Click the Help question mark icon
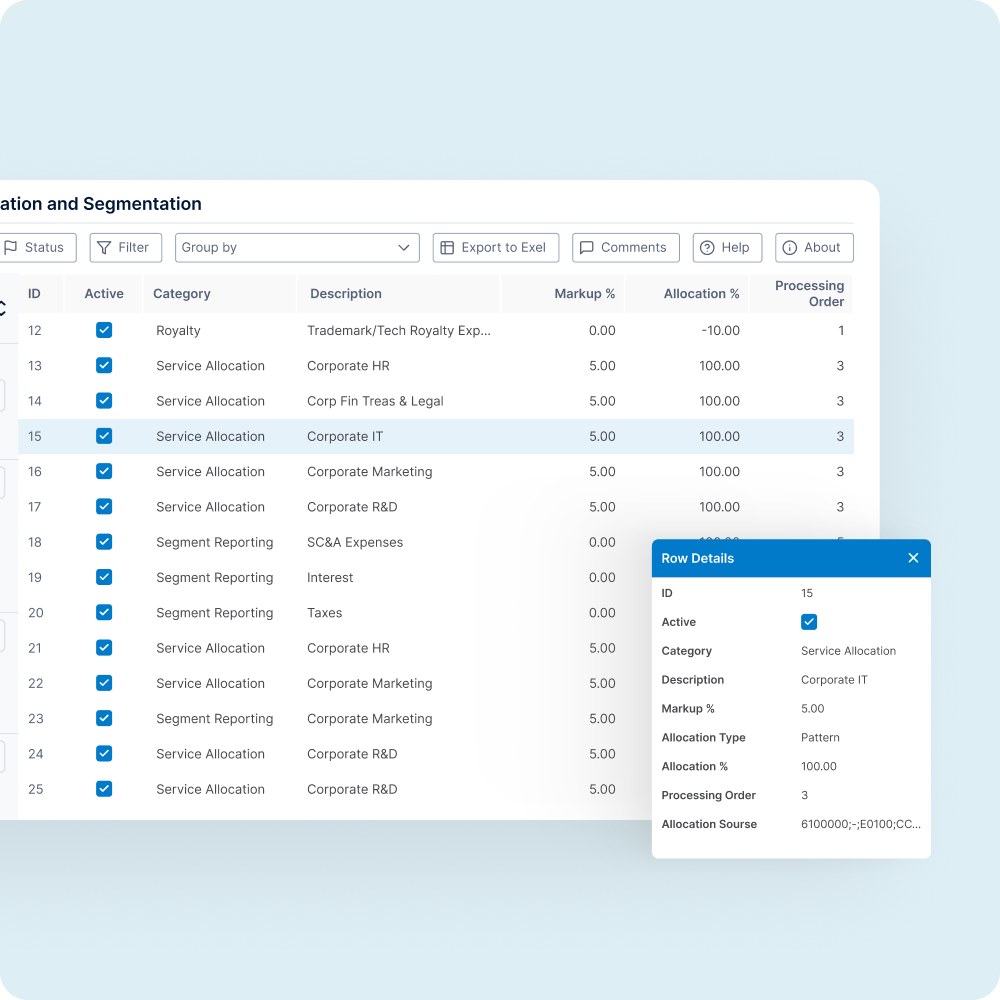The width and height of the screenshot is (1000, 1000). (x=707, y=248)
